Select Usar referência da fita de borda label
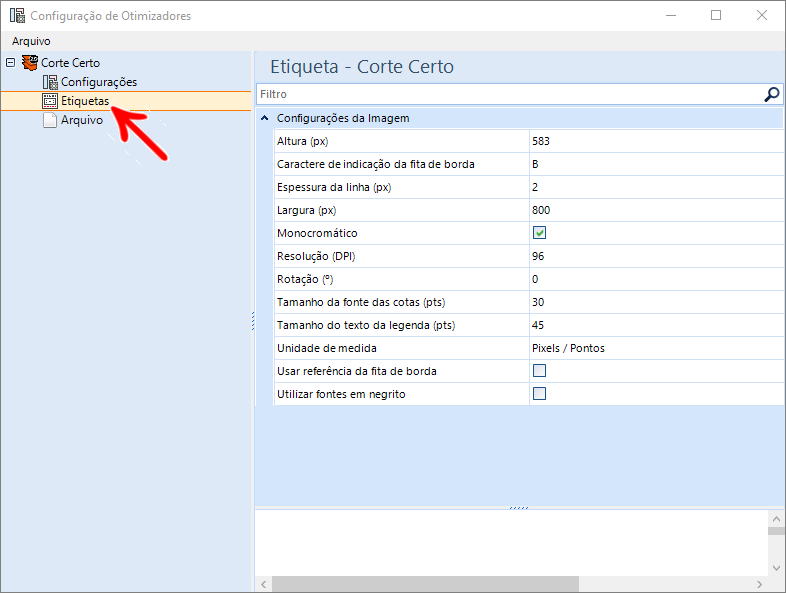Image resolution: width=786 pixels, height=593 pixels. 356,372
